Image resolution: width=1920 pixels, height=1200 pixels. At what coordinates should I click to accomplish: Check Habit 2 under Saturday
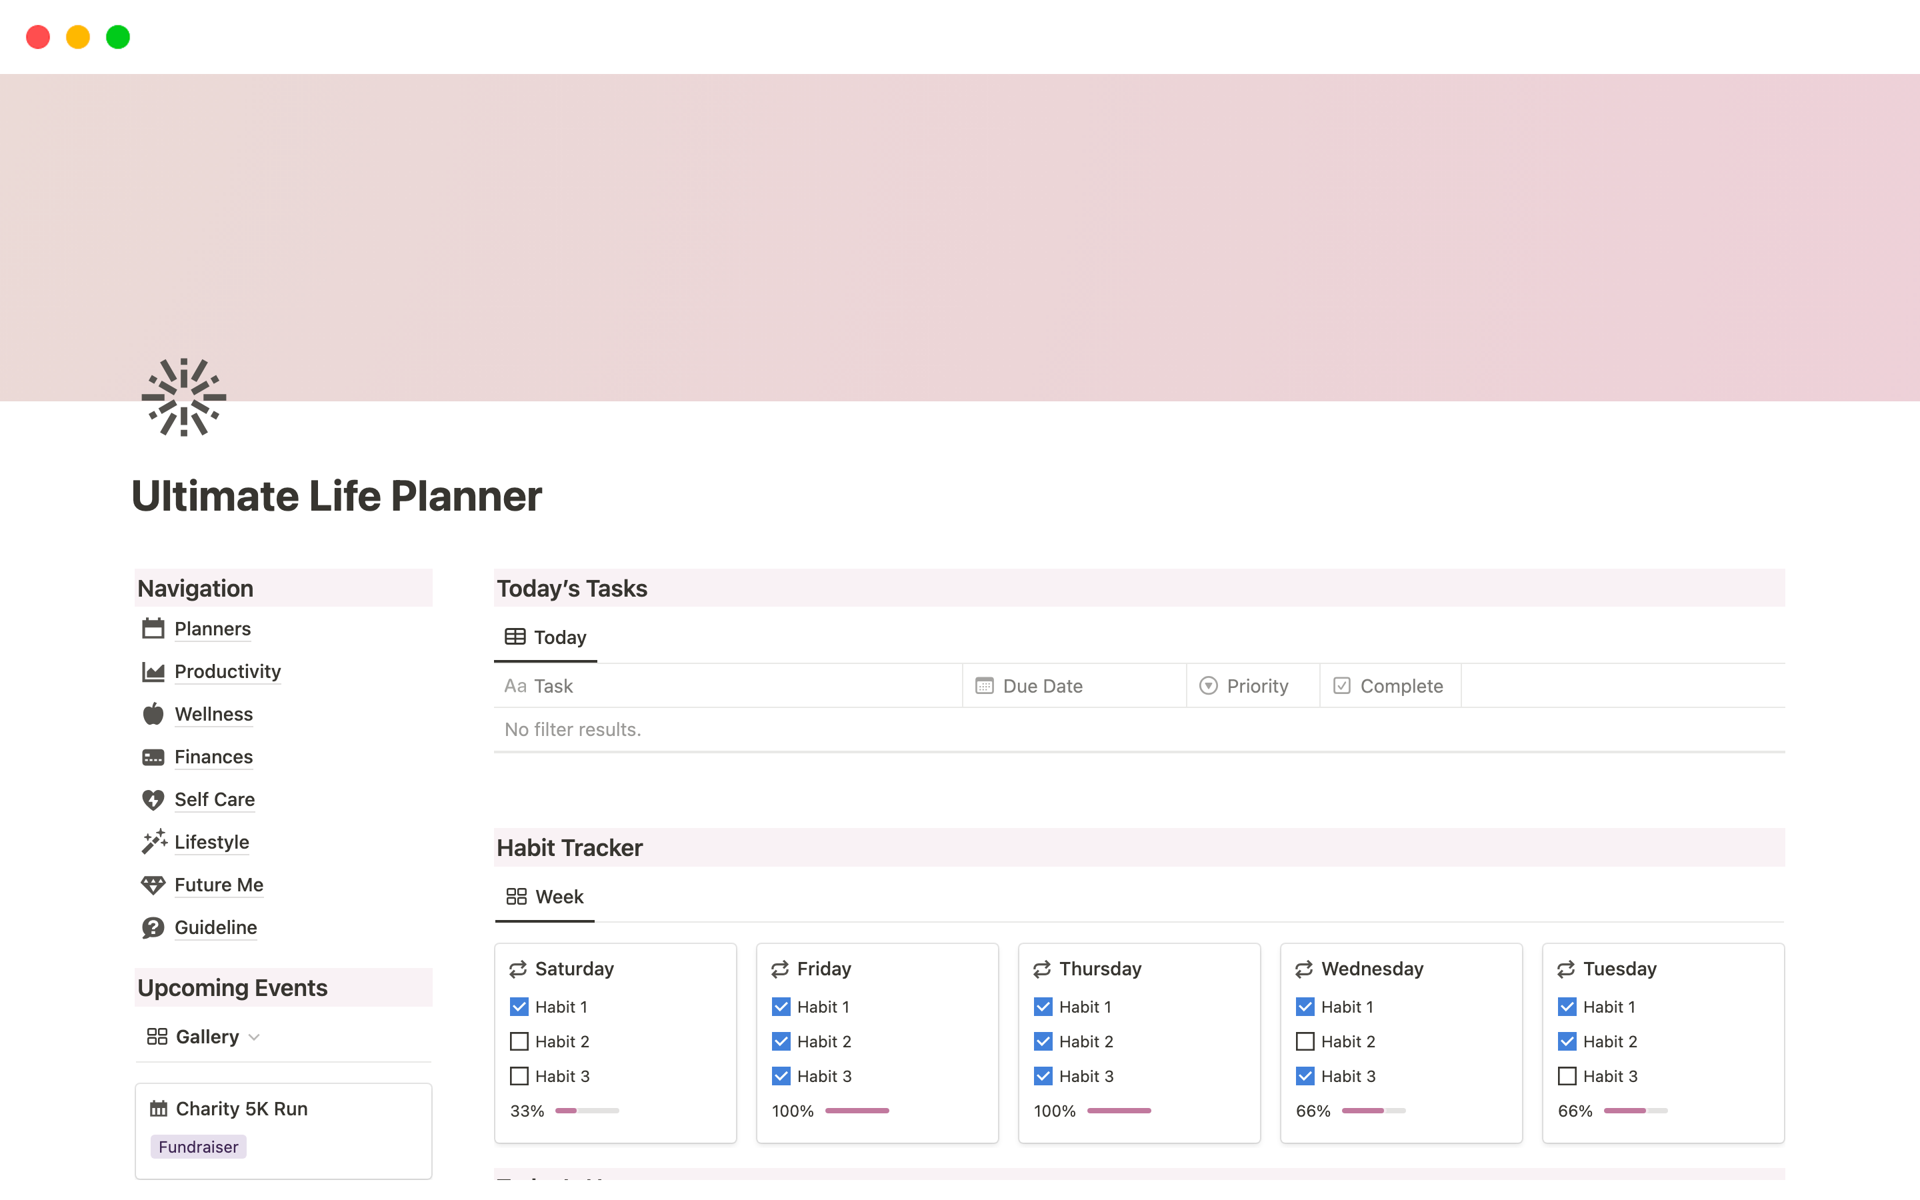click(519, 1042)
